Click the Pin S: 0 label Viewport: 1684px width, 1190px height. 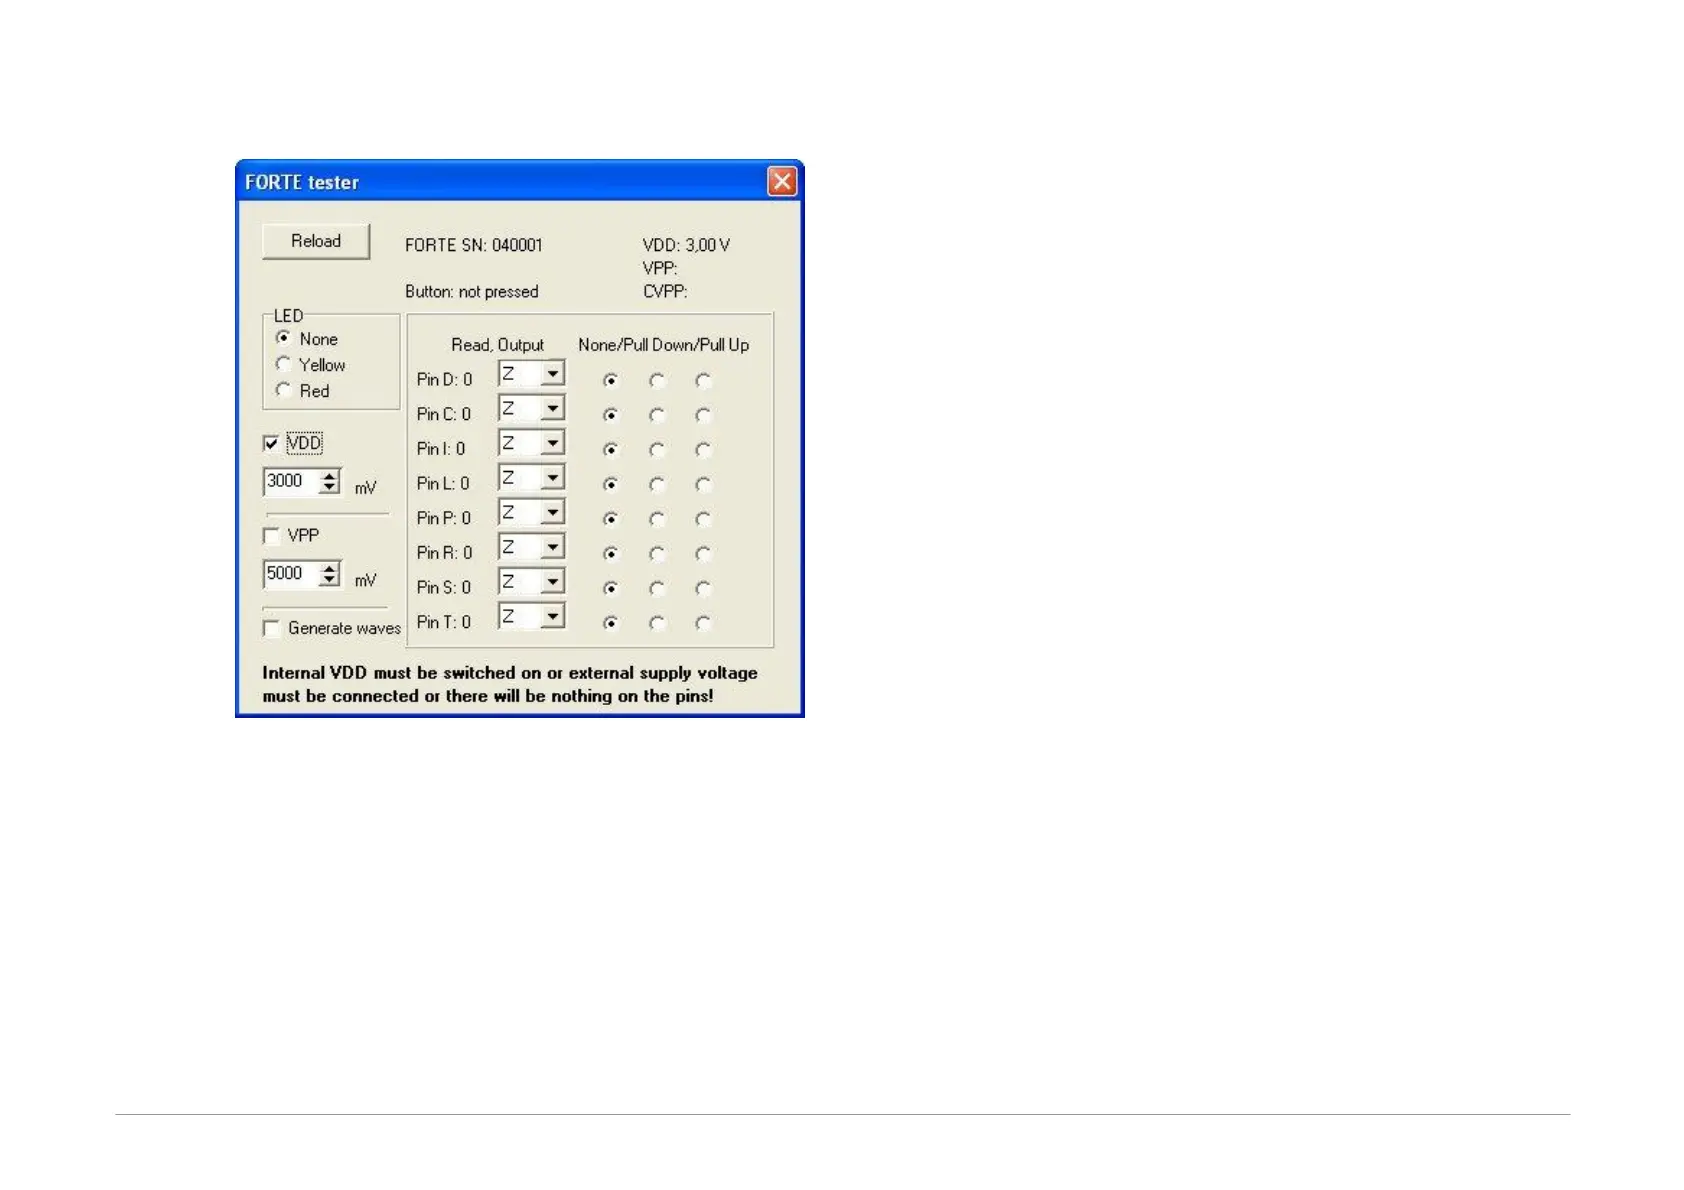click(444, 588)
